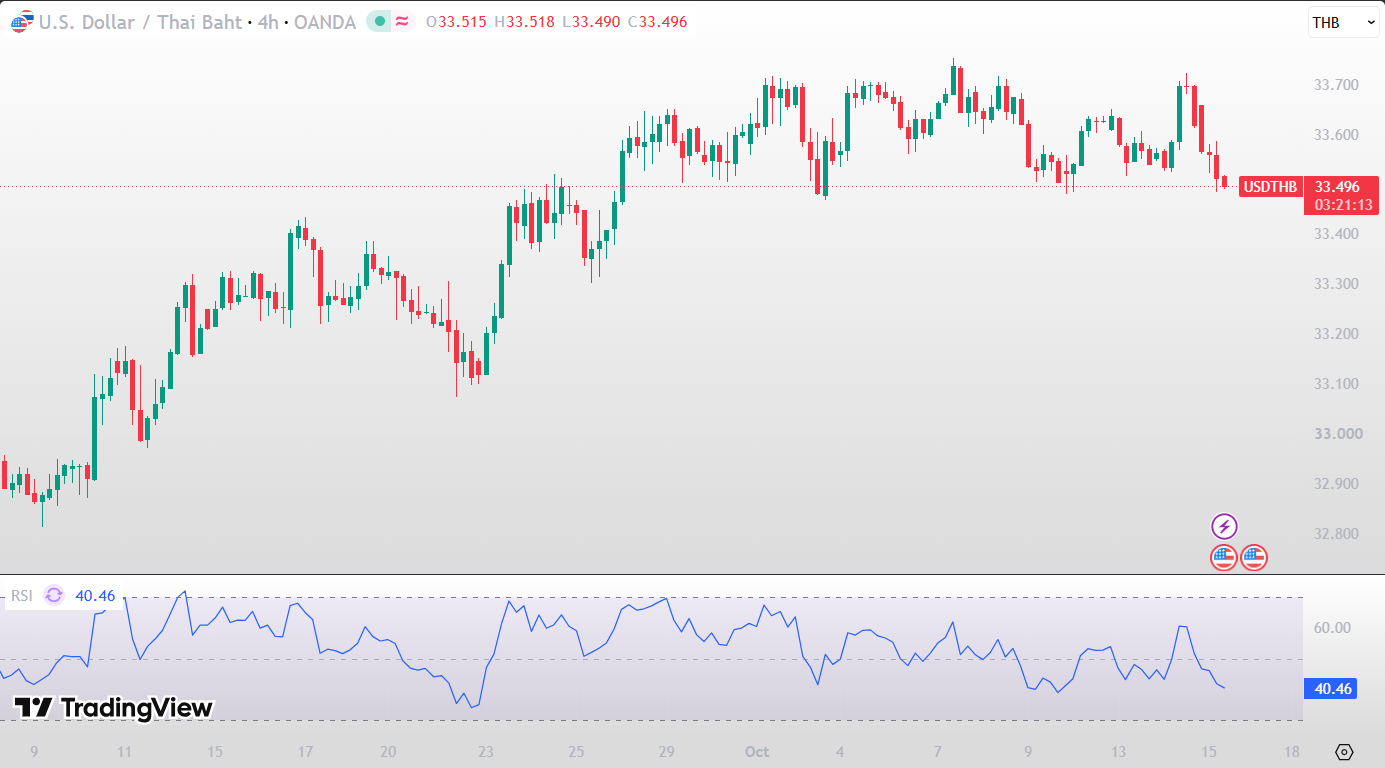1385x768 pixels.
Task: Click the 60.00 RSI axis label
Action: pos(1332,628)
